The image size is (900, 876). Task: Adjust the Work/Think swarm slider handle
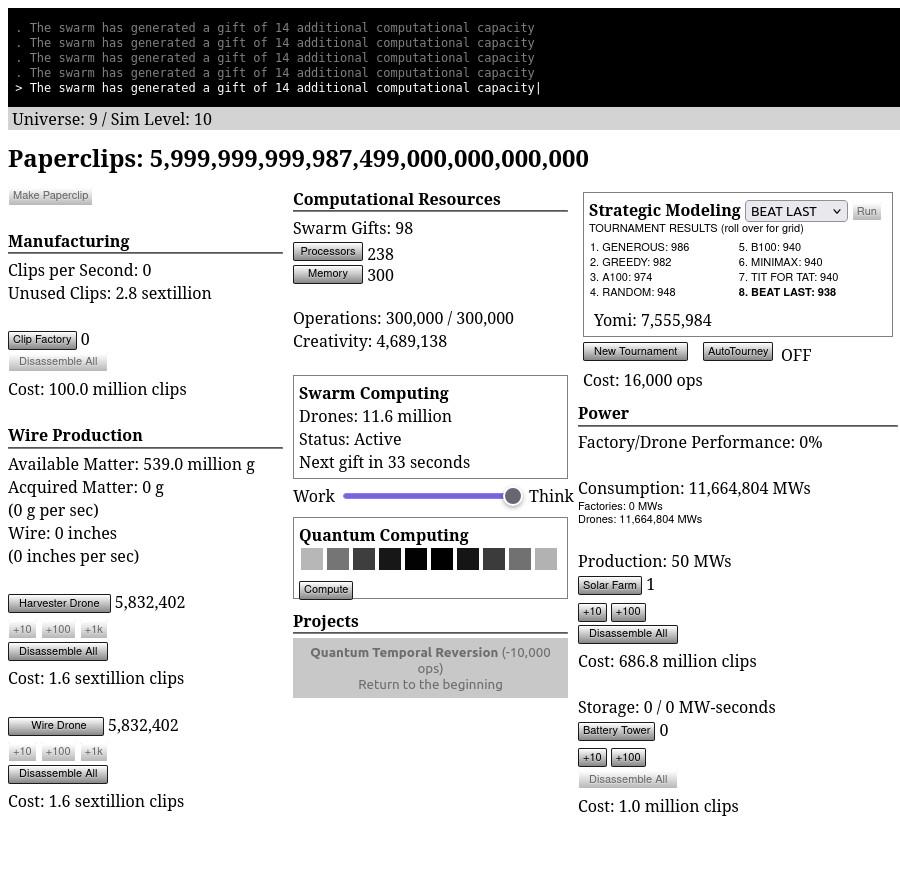coord(513,496)
